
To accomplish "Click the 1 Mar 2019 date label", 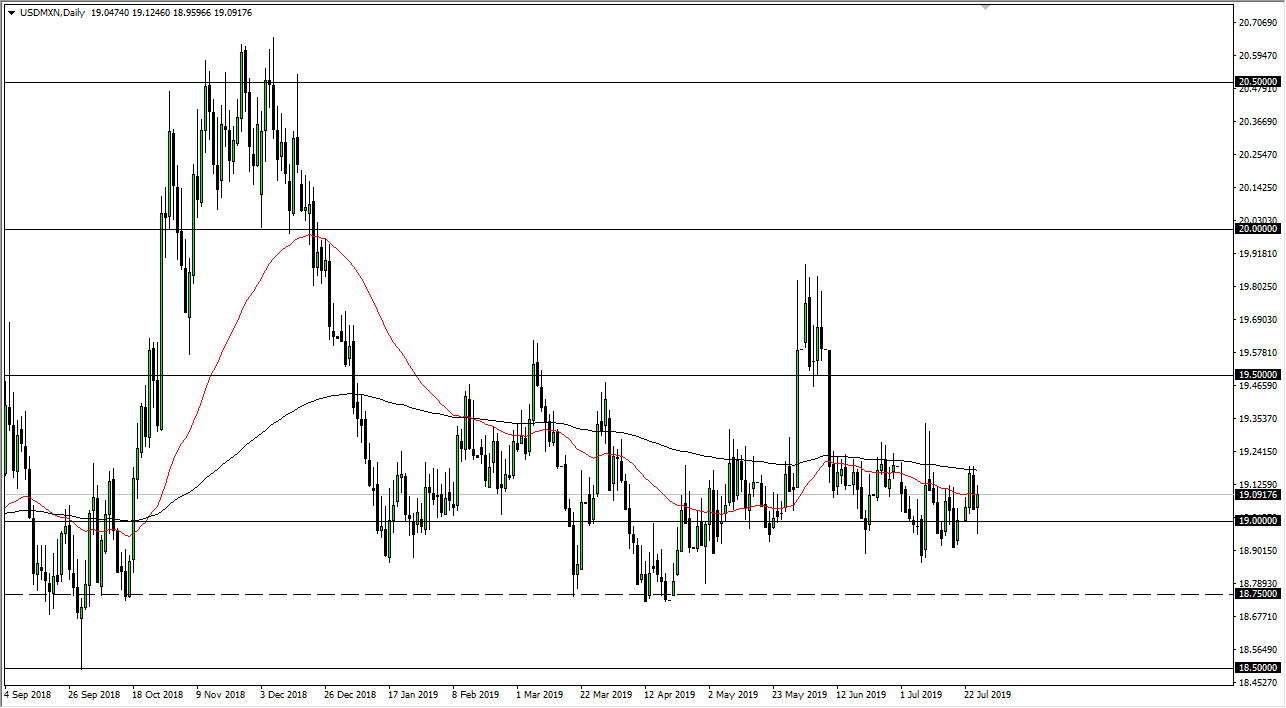I will pyautogui.click(x=540, y=694).
